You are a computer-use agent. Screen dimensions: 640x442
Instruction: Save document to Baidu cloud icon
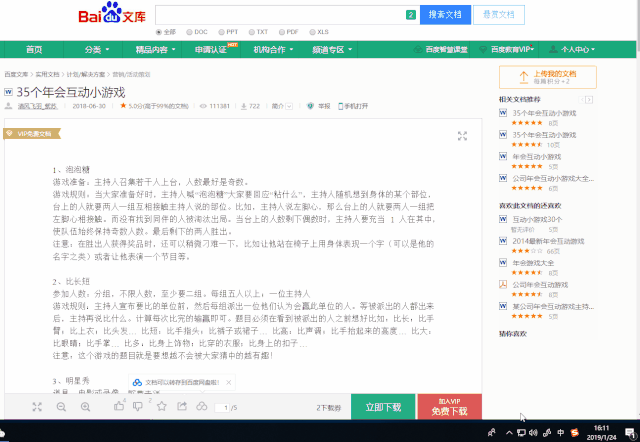tap(202, 406)
